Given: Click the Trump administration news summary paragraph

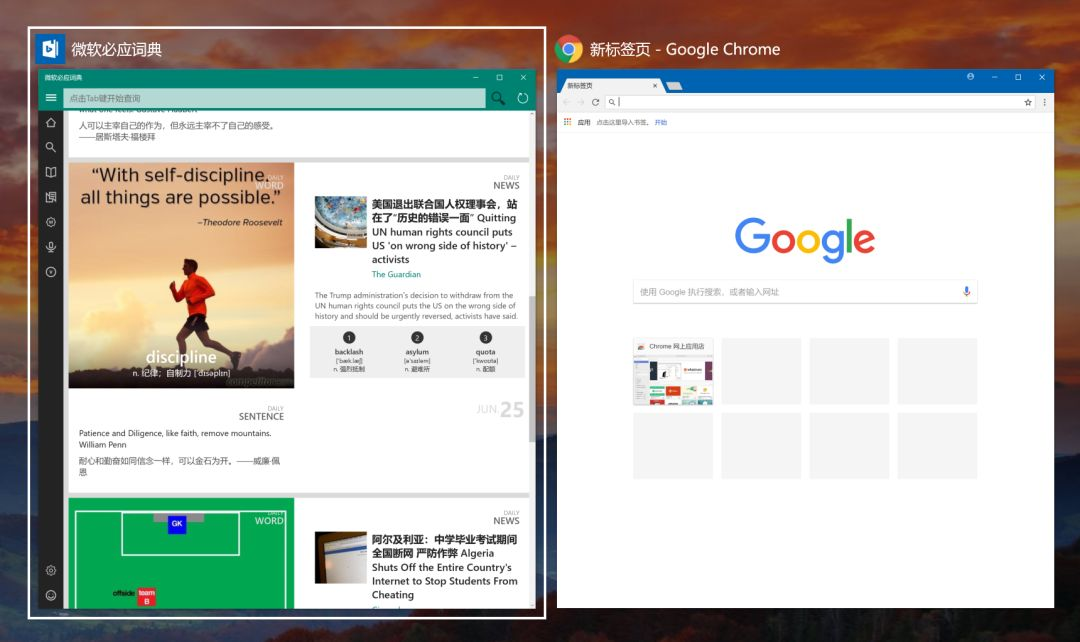Looking at the screenshot, I should click(x=416, y=306).
